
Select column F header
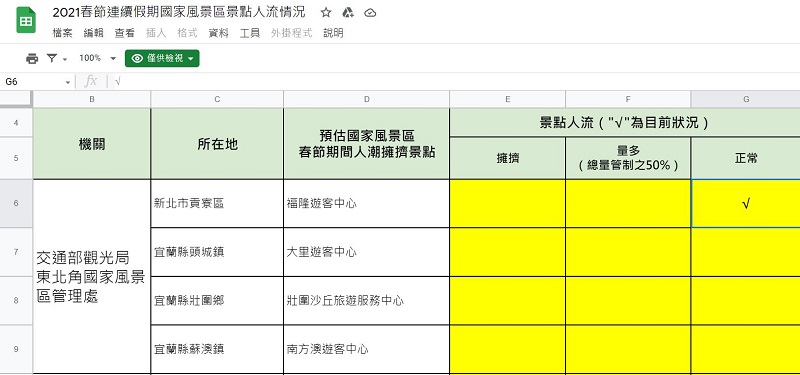click(628, 99)
